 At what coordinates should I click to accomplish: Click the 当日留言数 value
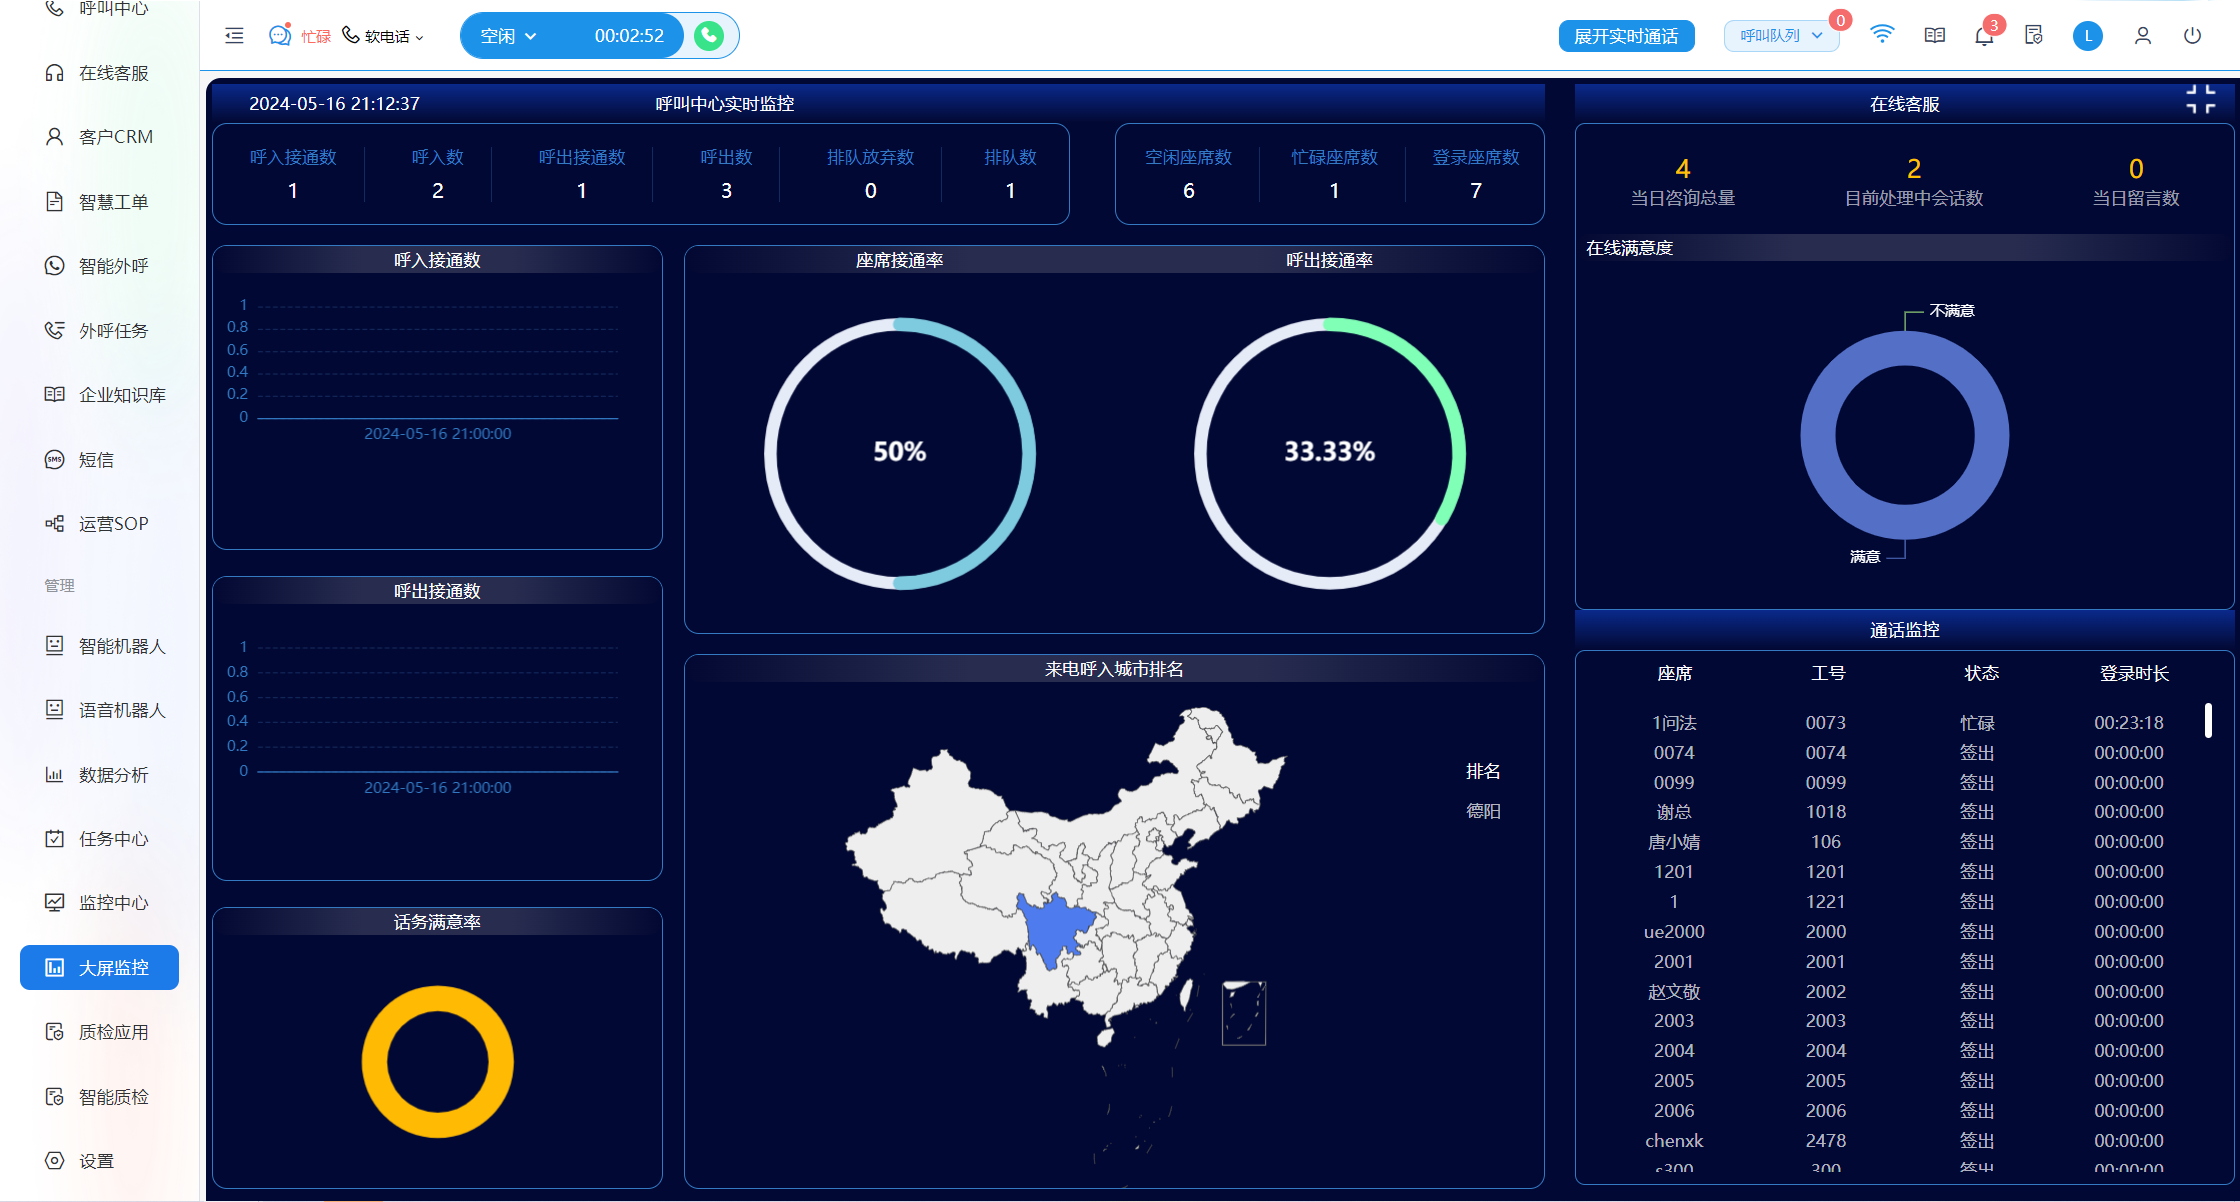click(x=2136, y=168)
